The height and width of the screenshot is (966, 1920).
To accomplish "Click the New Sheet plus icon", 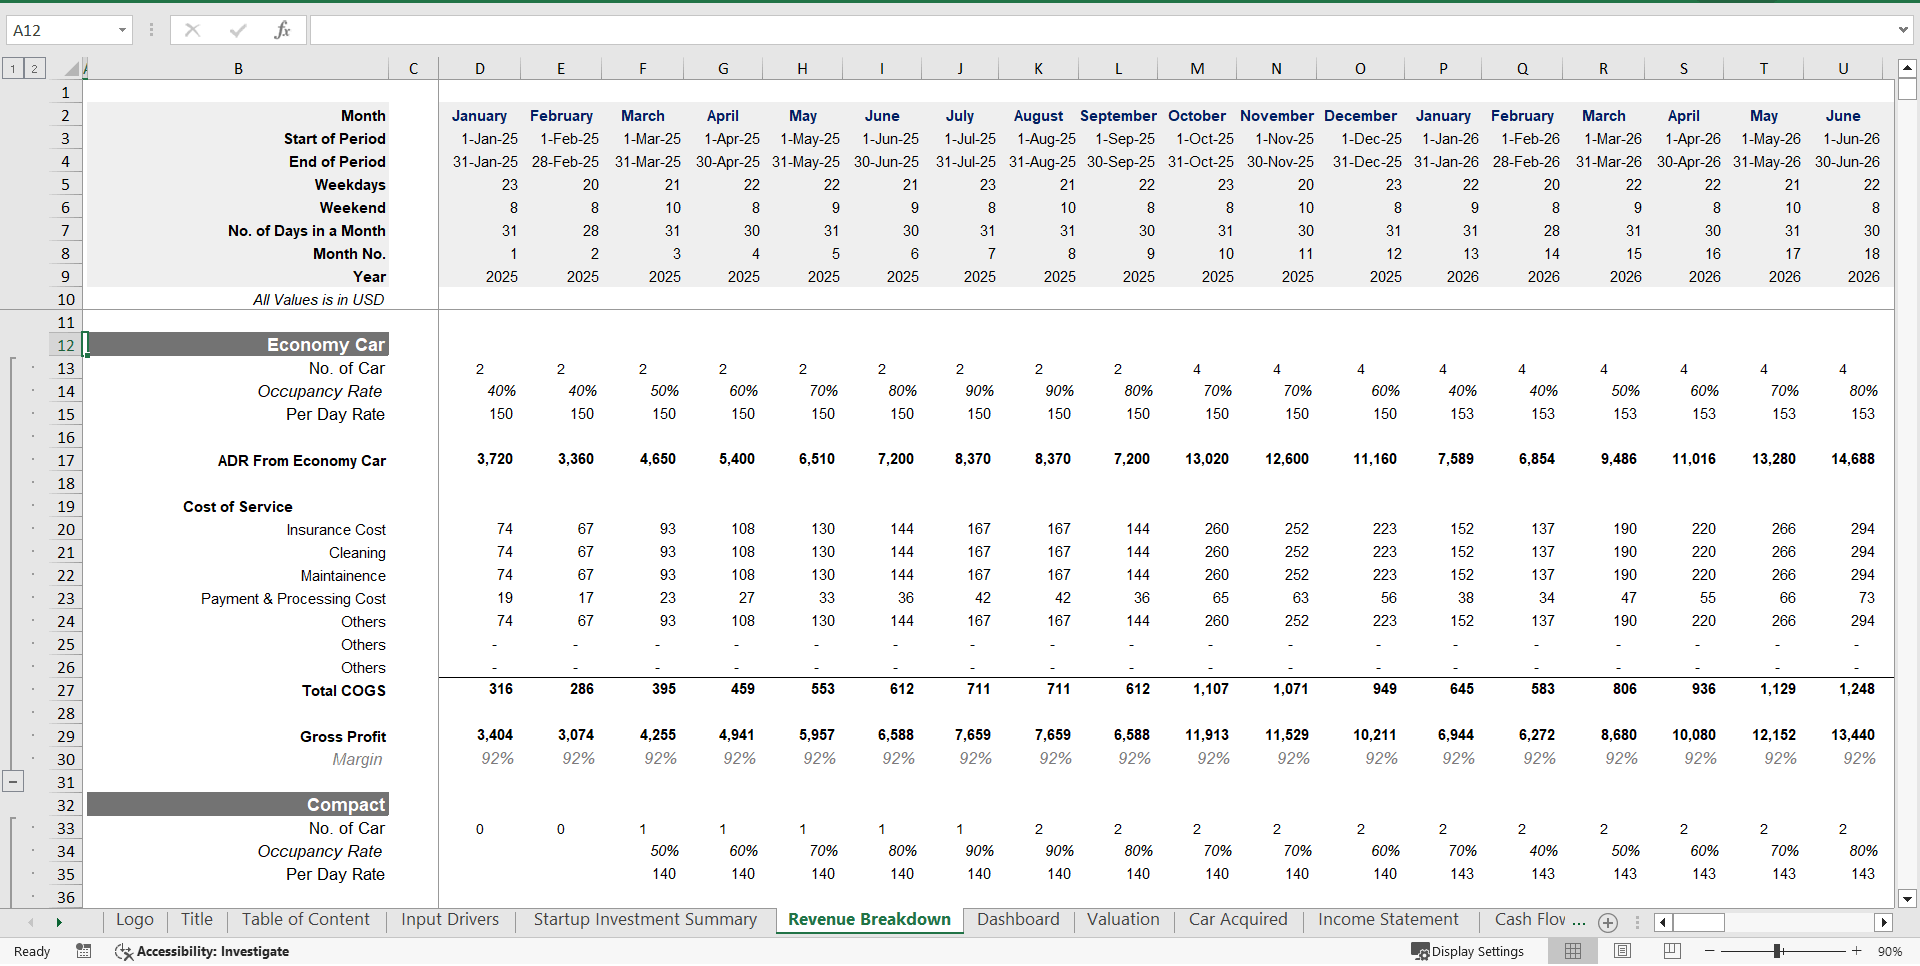I will (1608, 922).
